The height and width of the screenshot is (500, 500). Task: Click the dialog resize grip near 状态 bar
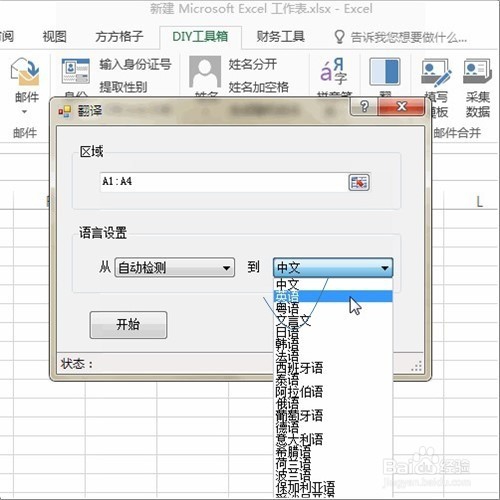tap(417, 366)
